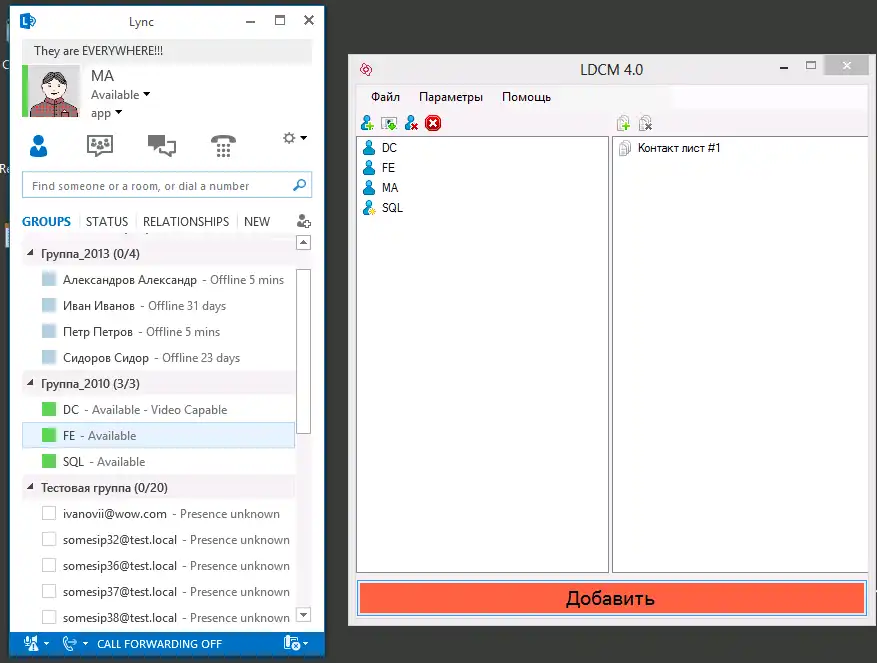Click the remove user icon in LDCM toolbar

point(411,123)
